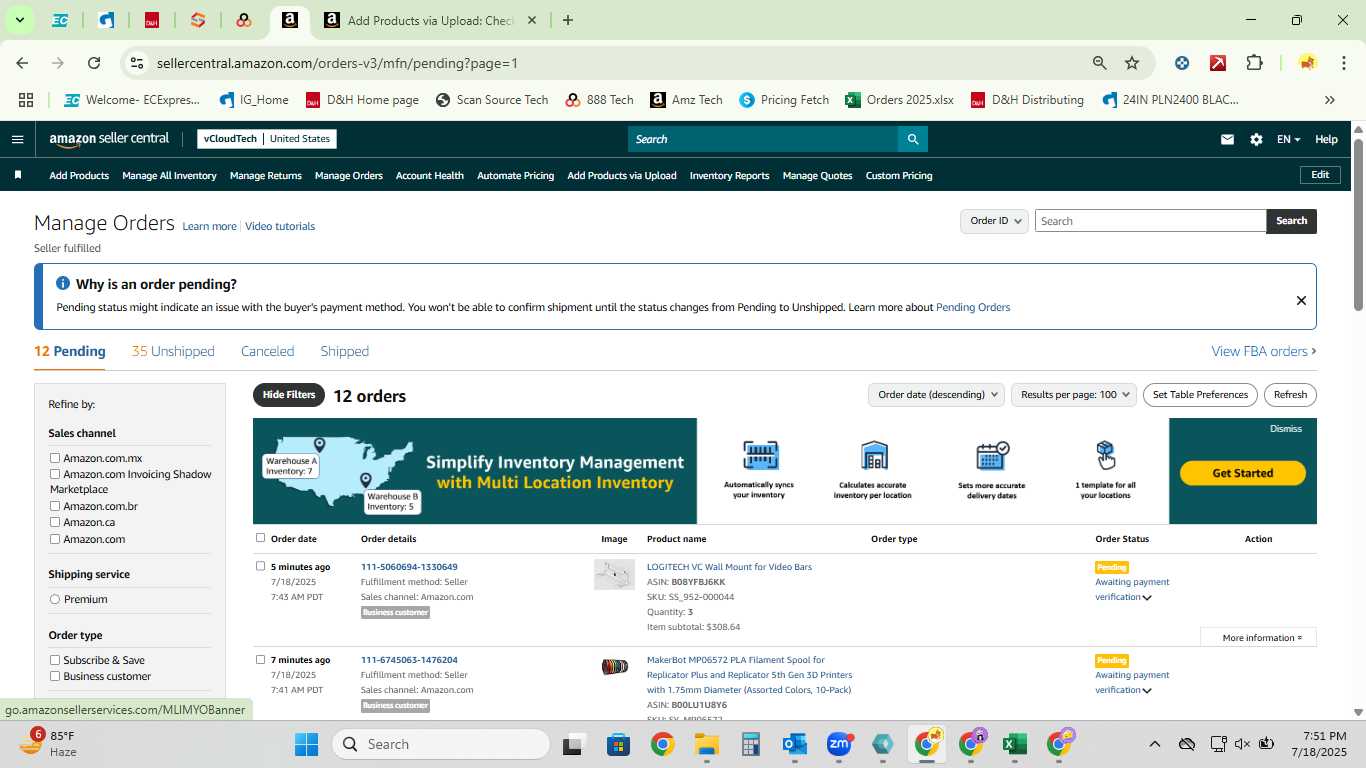Bookmark this page with star icon
1366x768 pixels.
pos(1132,63)
